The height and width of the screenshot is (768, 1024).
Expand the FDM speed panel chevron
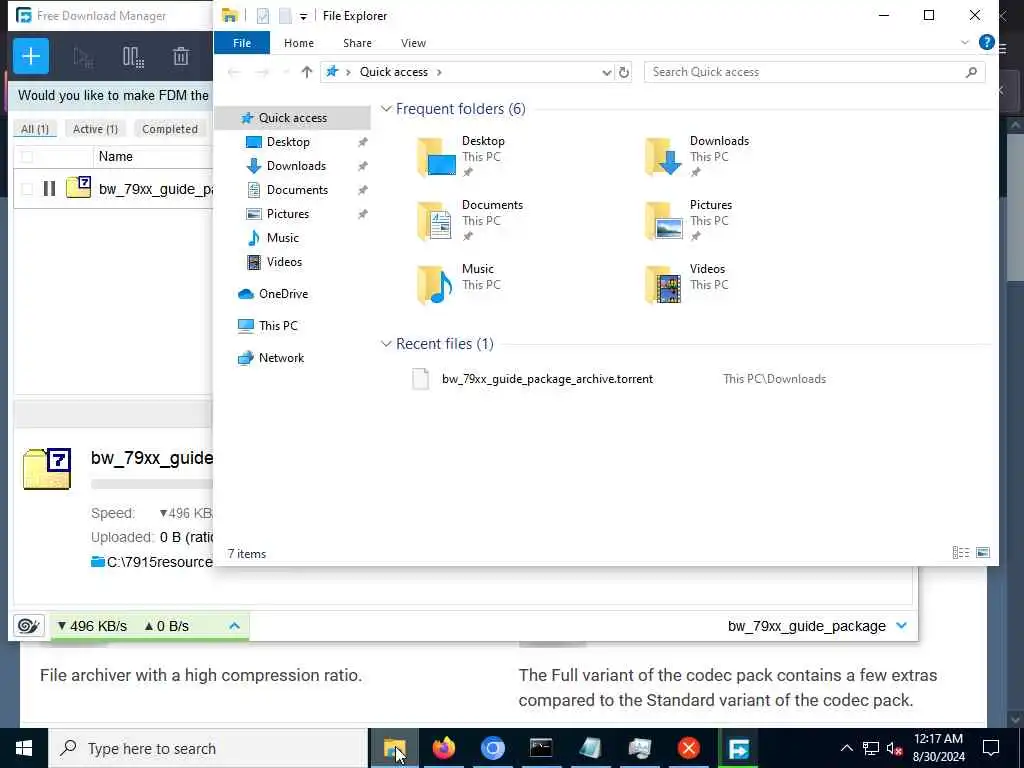tap(234, 626)
